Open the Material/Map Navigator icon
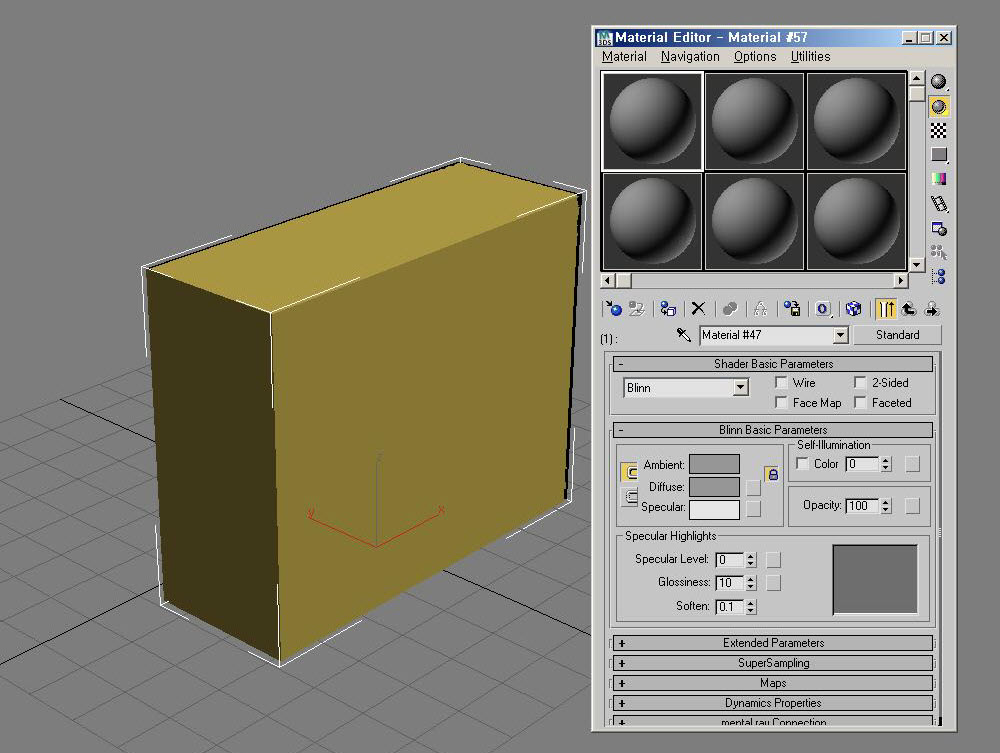The width and height of the screenshot is (1000, 753). 938,277
